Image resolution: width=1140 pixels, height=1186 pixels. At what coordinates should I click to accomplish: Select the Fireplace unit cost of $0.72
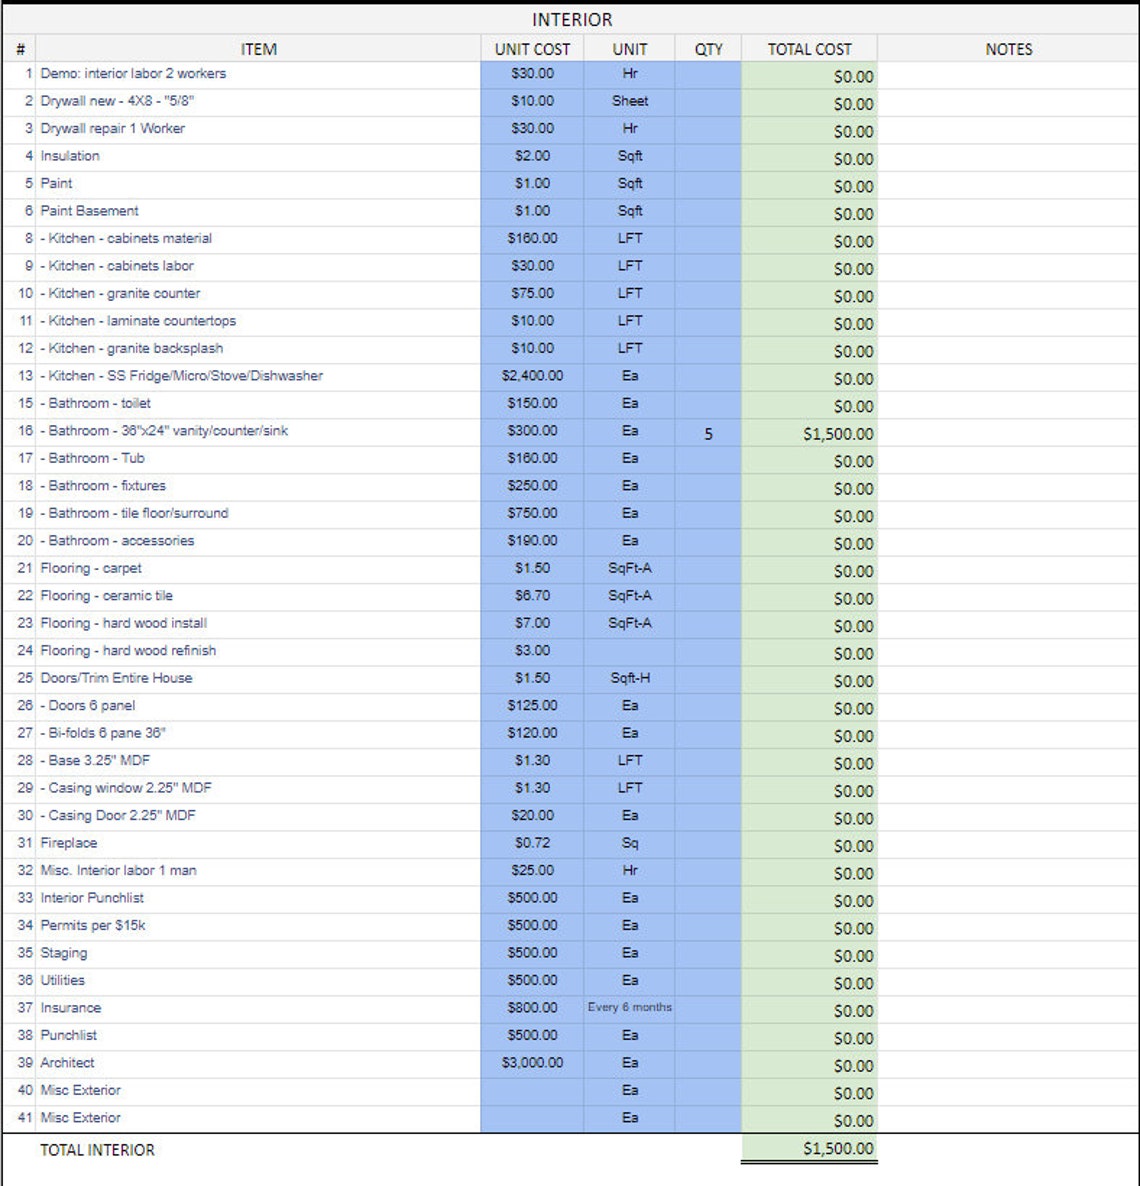tap(530, 844)
